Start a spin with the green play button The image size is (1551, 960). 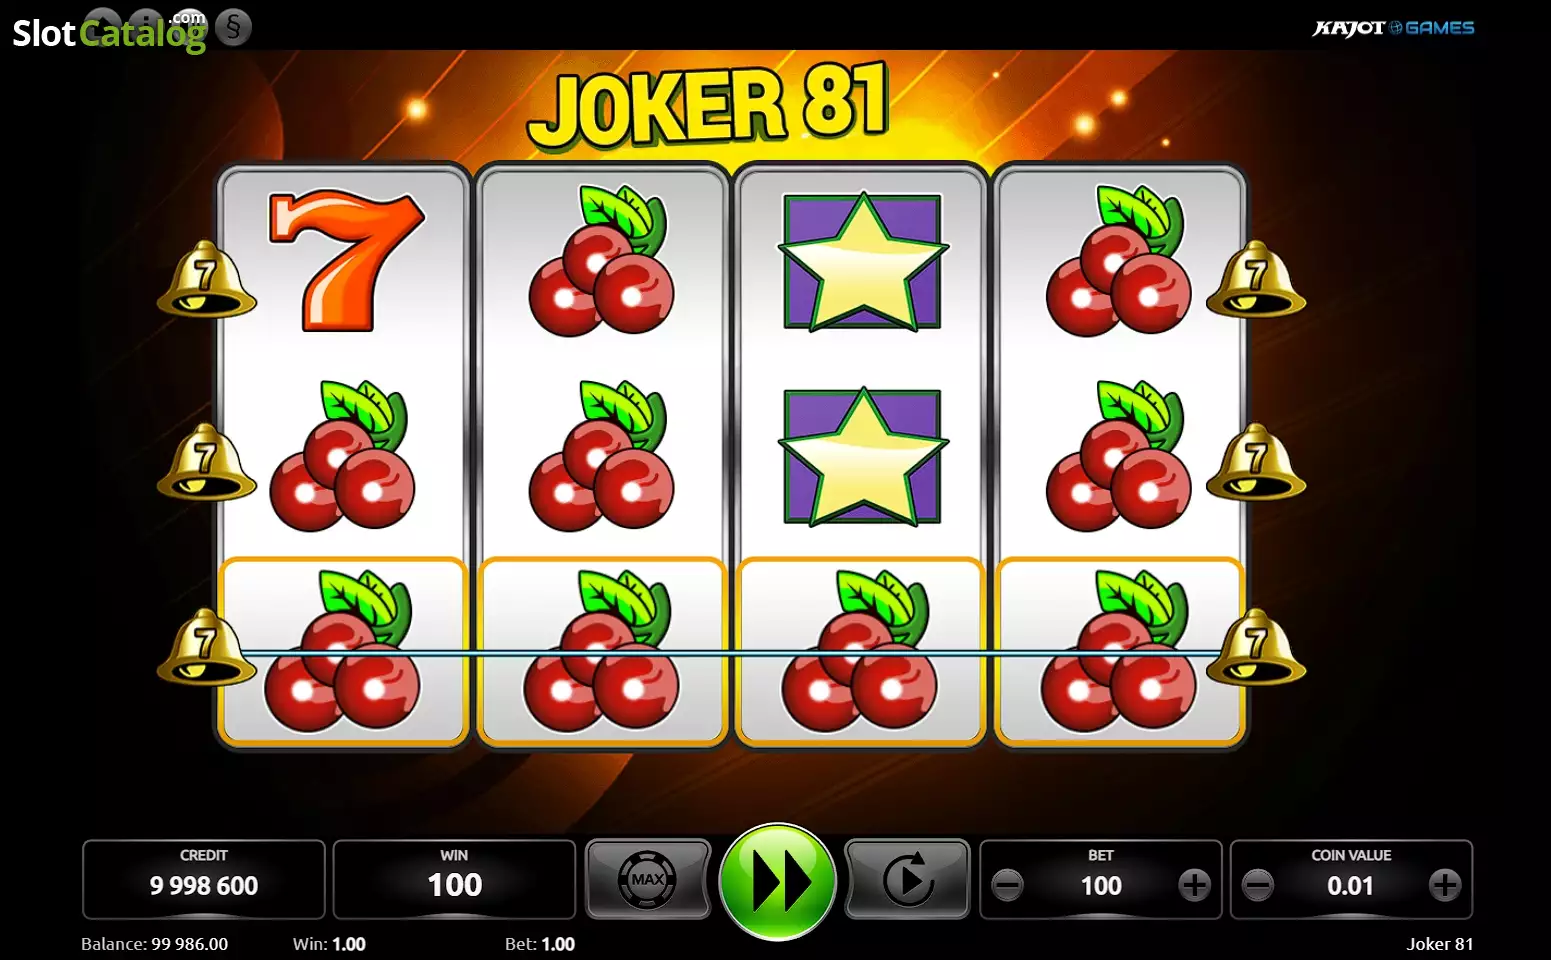777,882
